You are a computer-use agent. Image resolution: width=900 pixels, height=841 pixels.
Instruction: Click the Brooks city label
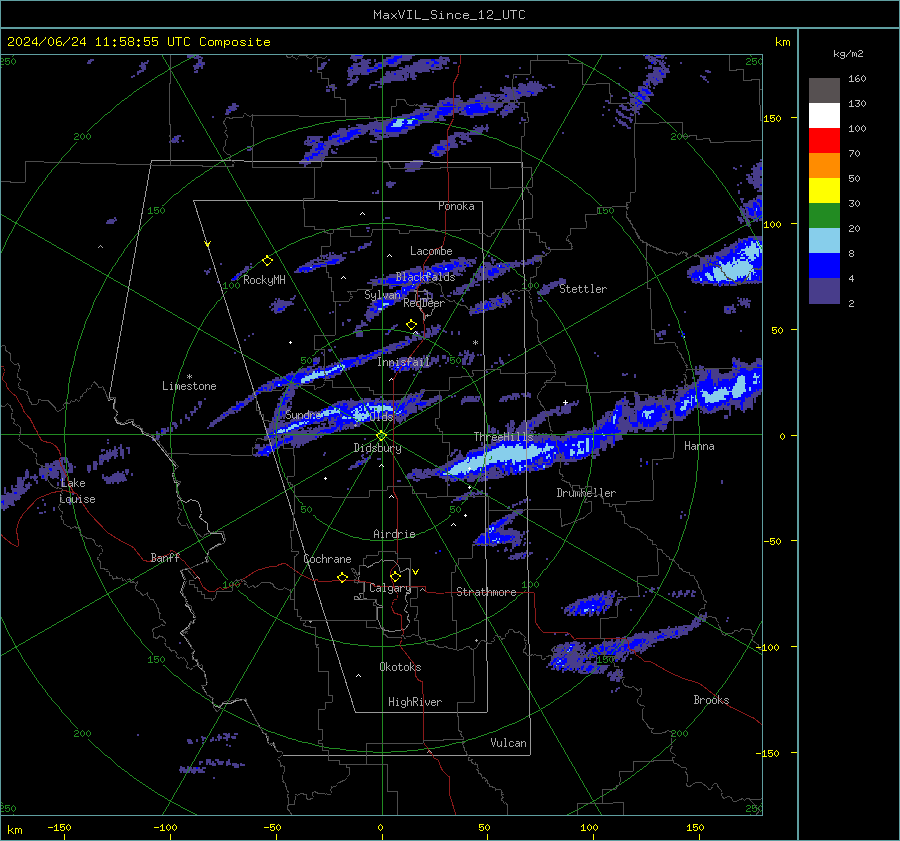coord(711,700)
